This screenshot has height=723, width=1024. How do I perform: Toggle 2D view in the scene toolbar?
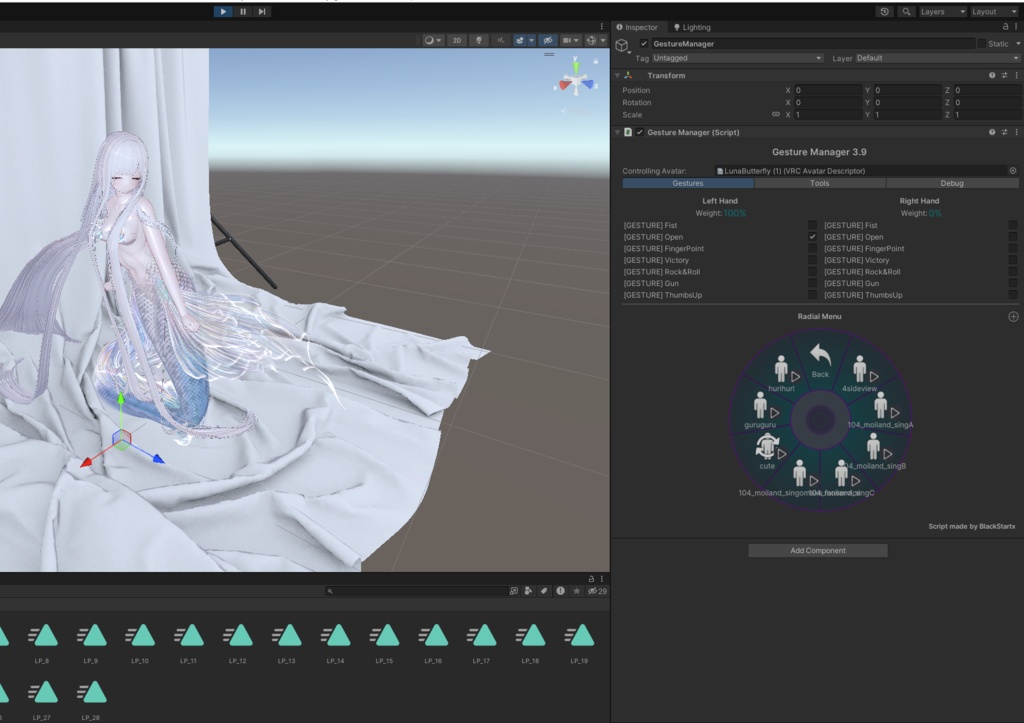tap(456, 40)
